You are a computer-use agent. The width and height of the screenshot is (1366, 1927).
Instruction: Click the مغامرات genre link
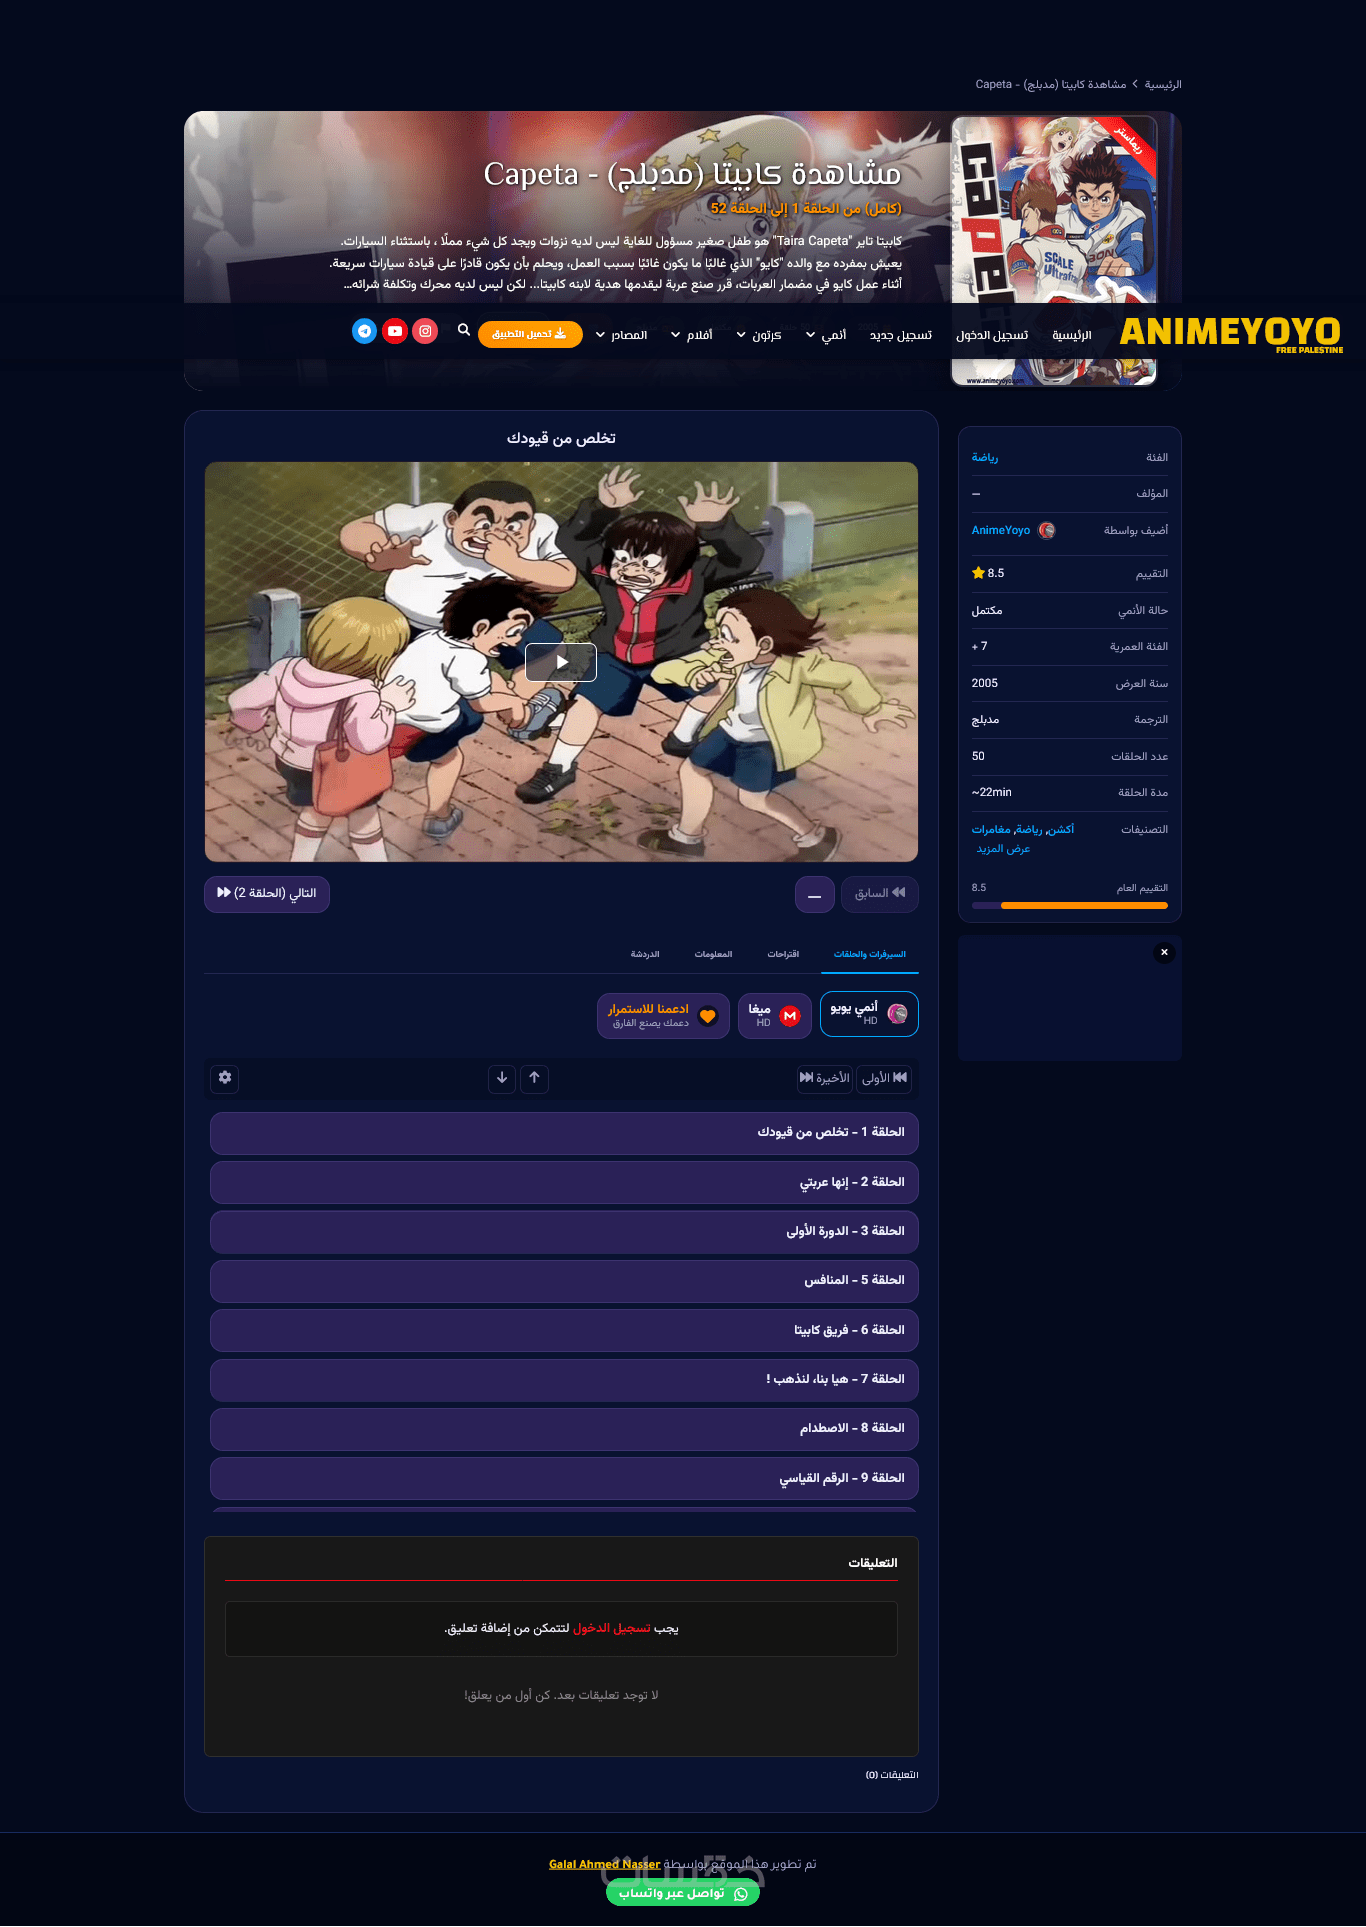click(991, 830)
